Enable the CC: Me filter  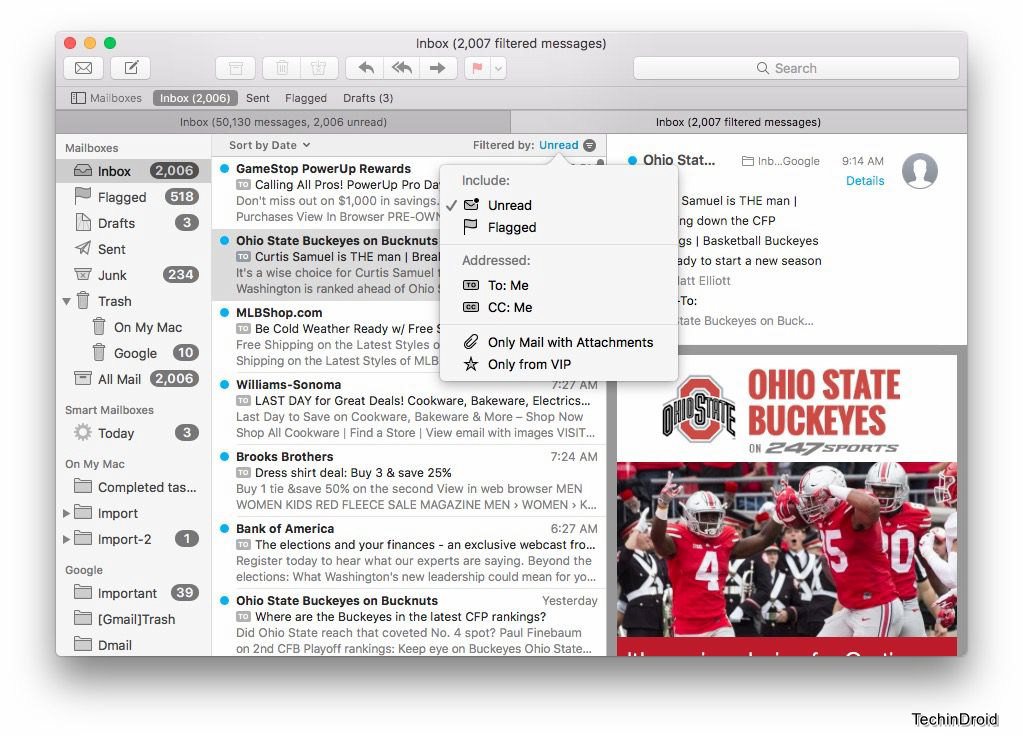[x=558, y=307]
